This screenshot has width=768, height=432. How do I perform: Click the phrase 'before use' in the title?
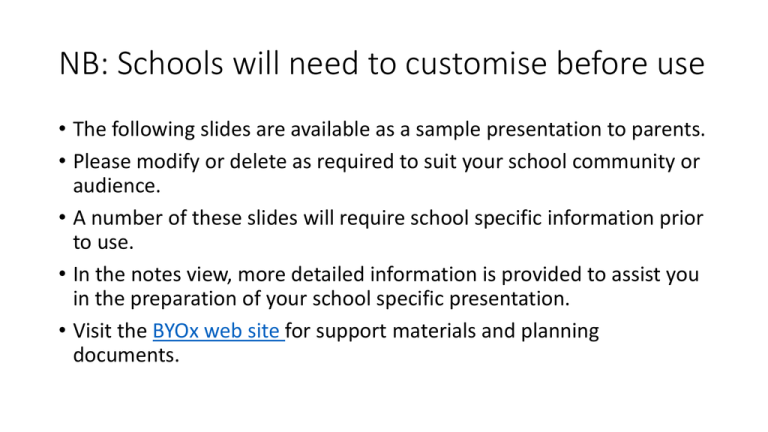coord(631,63)
